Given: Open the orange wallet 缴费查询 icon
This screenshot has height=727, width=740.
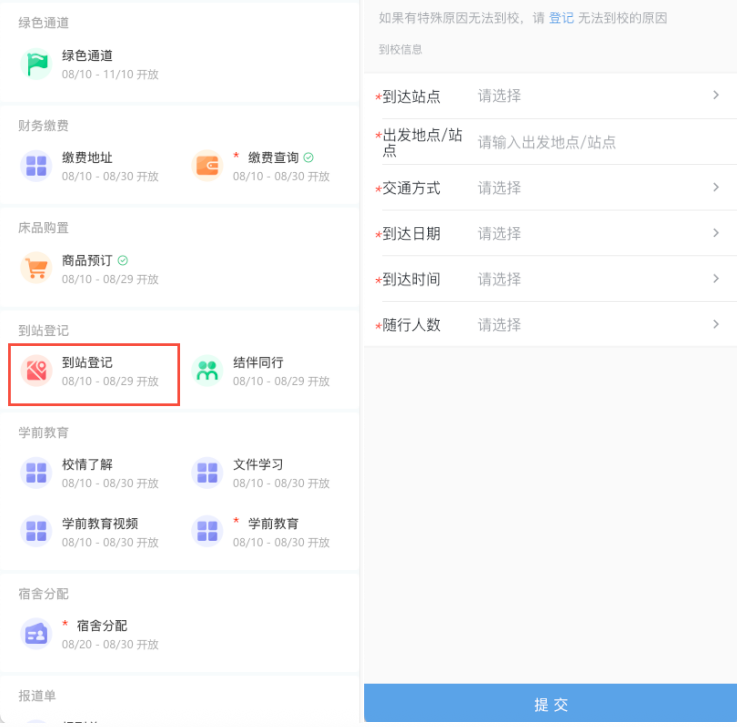Looking at the screenshot, I should pyautogui.click(x=207, y=166).
